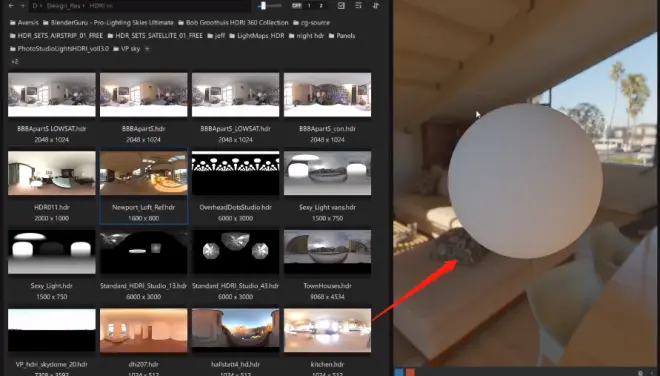Open the Aversis folder
This screenshot has width=660, height=376.
point(24,23)
